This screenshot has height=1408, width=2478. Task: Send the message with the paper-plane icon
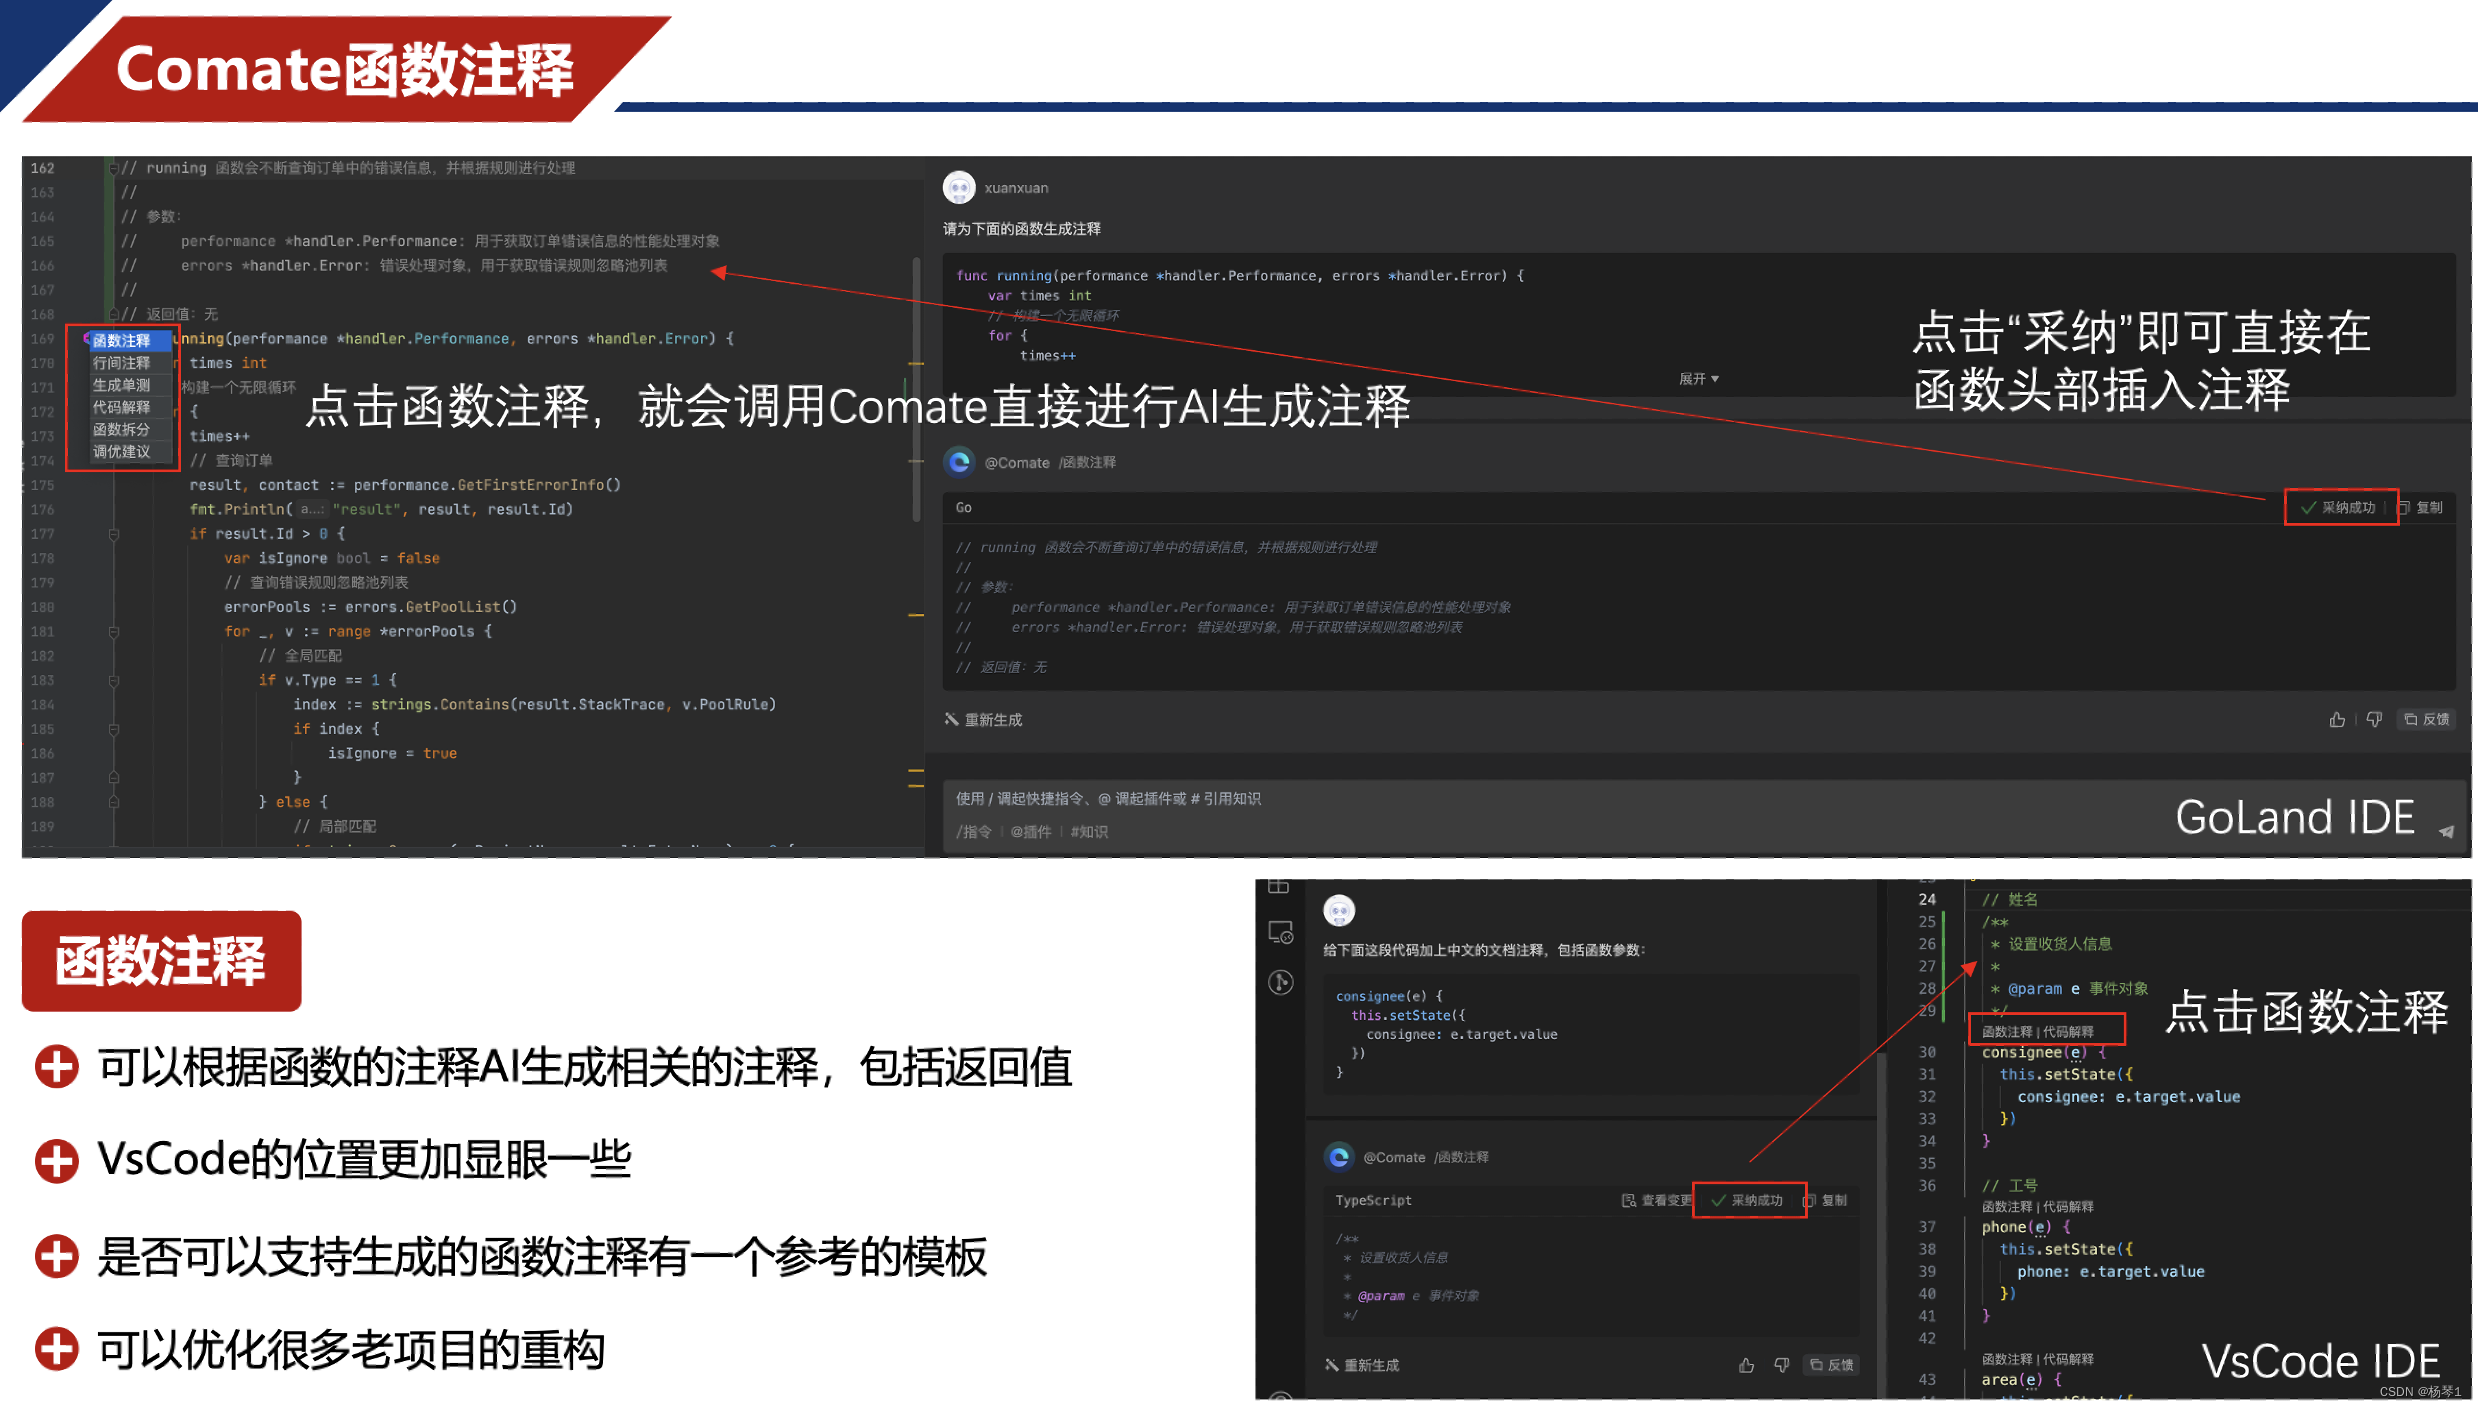tap(2446, 832)
